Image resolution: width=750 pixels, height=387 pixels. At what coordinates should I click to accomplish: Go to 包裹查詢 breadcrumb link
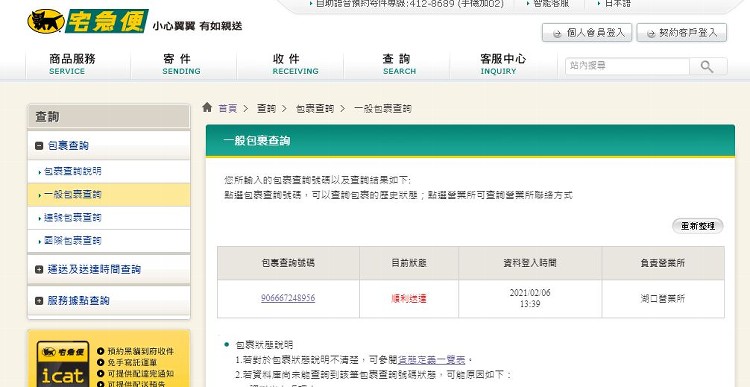click(314, 109)
